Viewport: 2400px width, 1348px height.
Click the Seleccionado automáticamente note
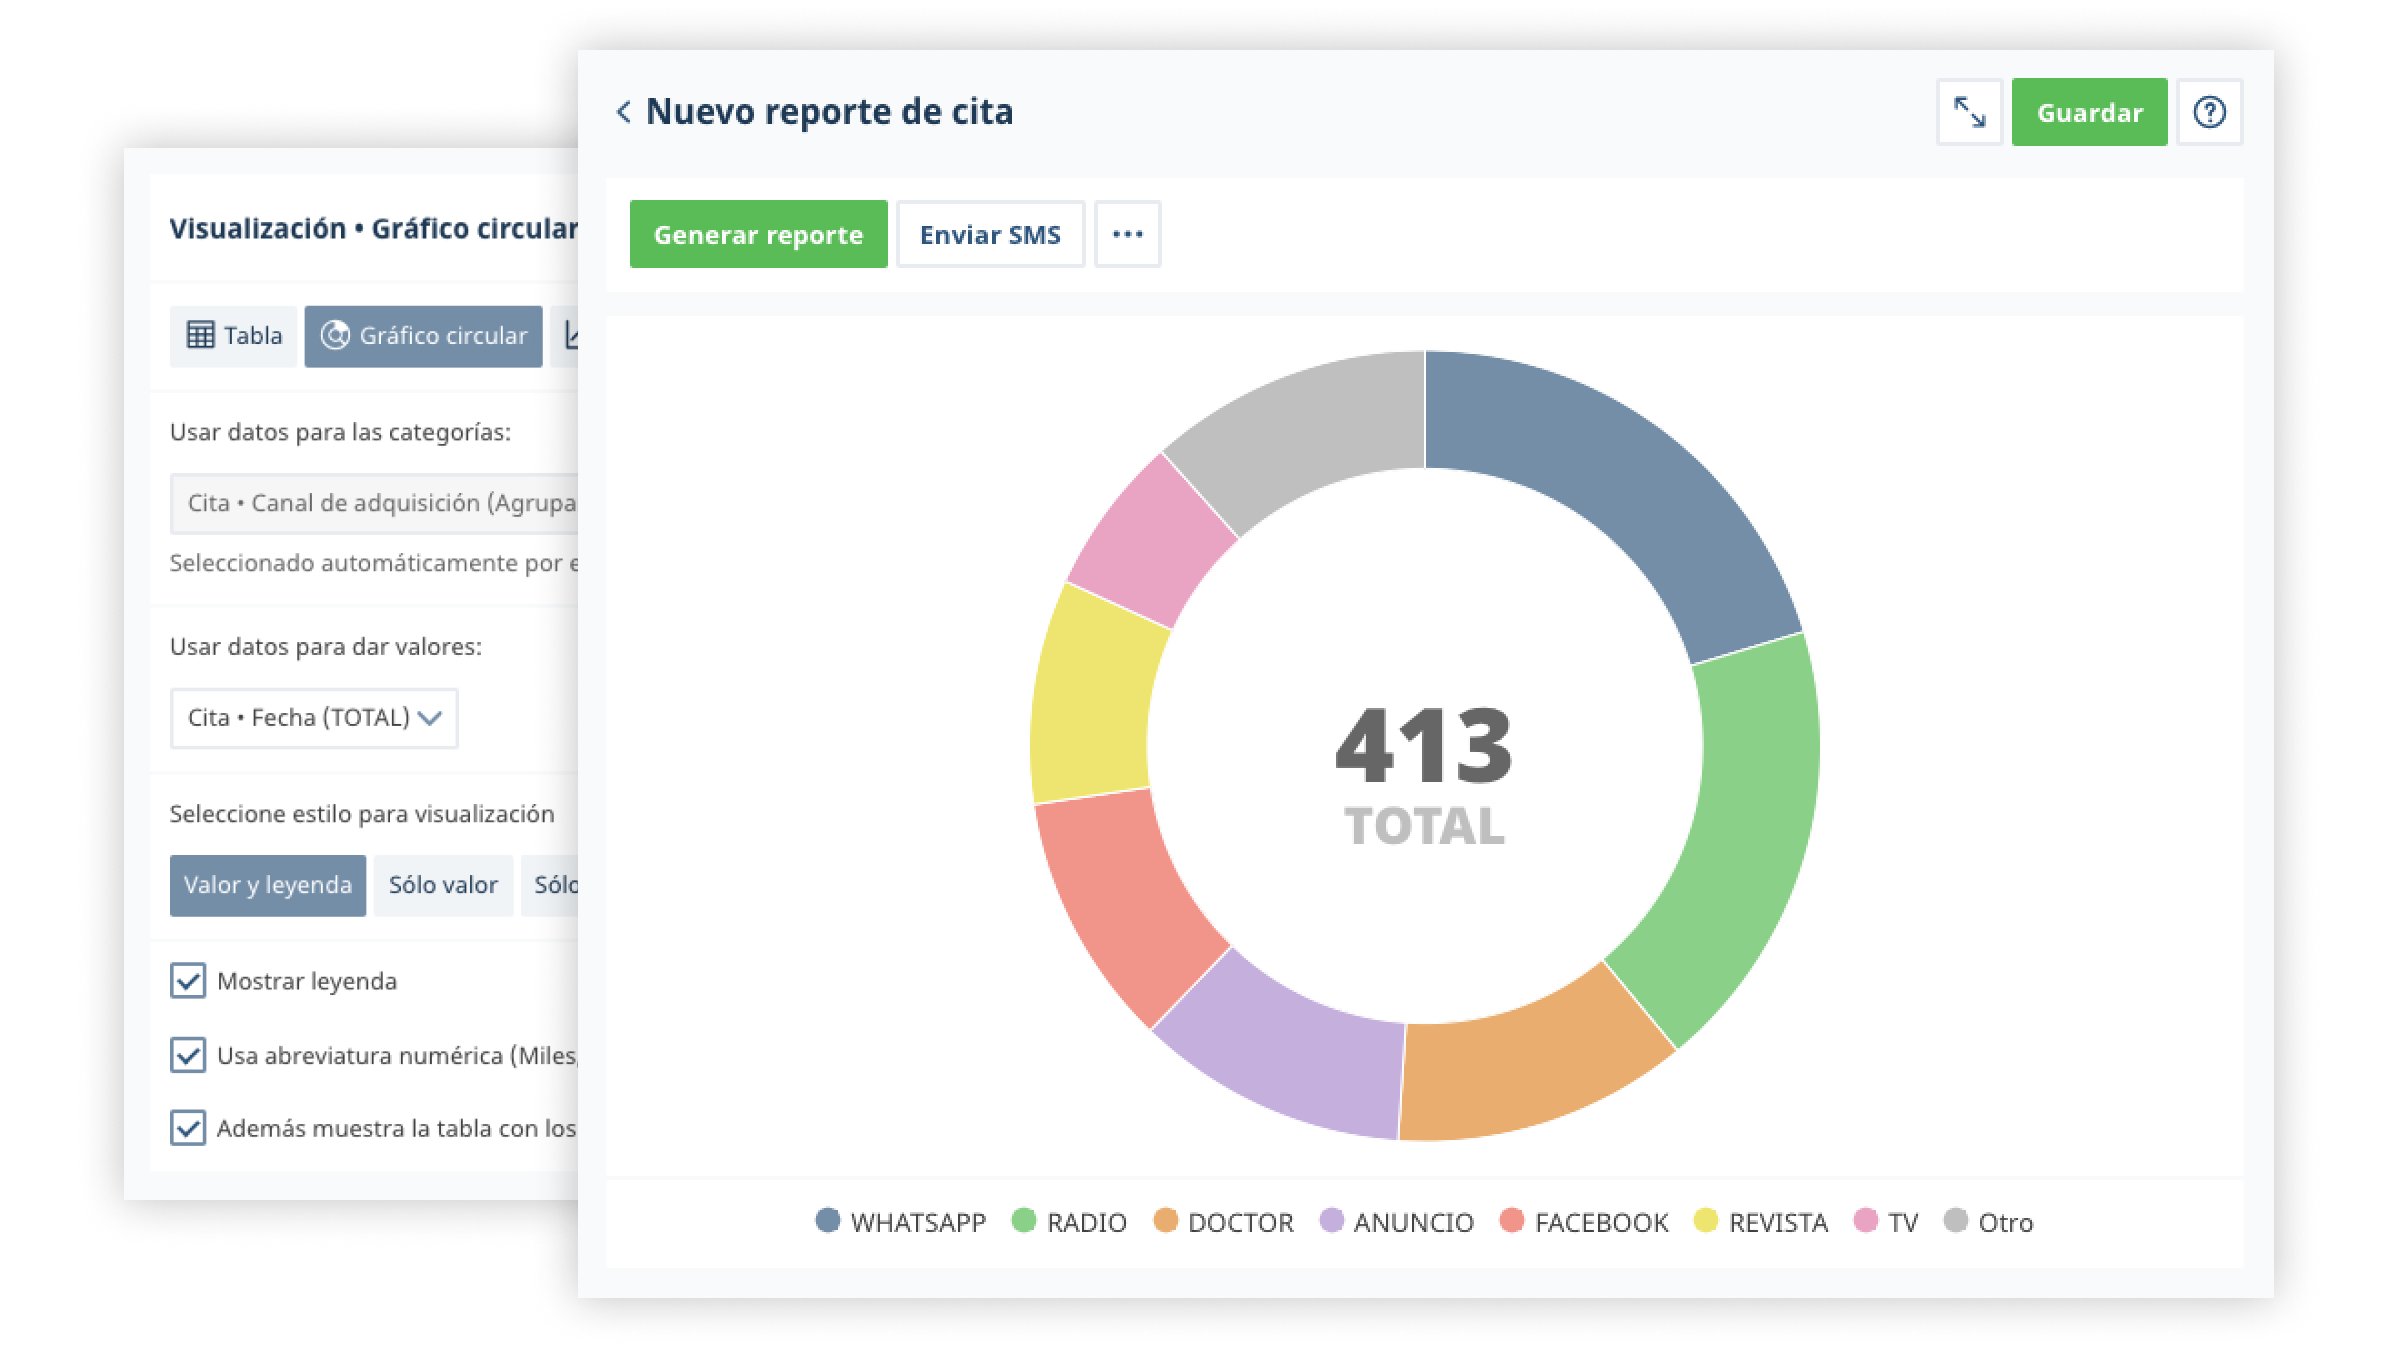point(374,563)
